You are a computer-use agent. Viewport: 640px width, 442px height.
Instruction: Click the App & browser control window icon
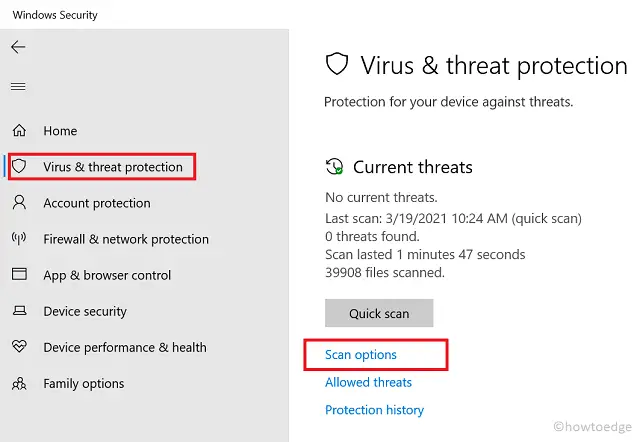coord(19,275)
